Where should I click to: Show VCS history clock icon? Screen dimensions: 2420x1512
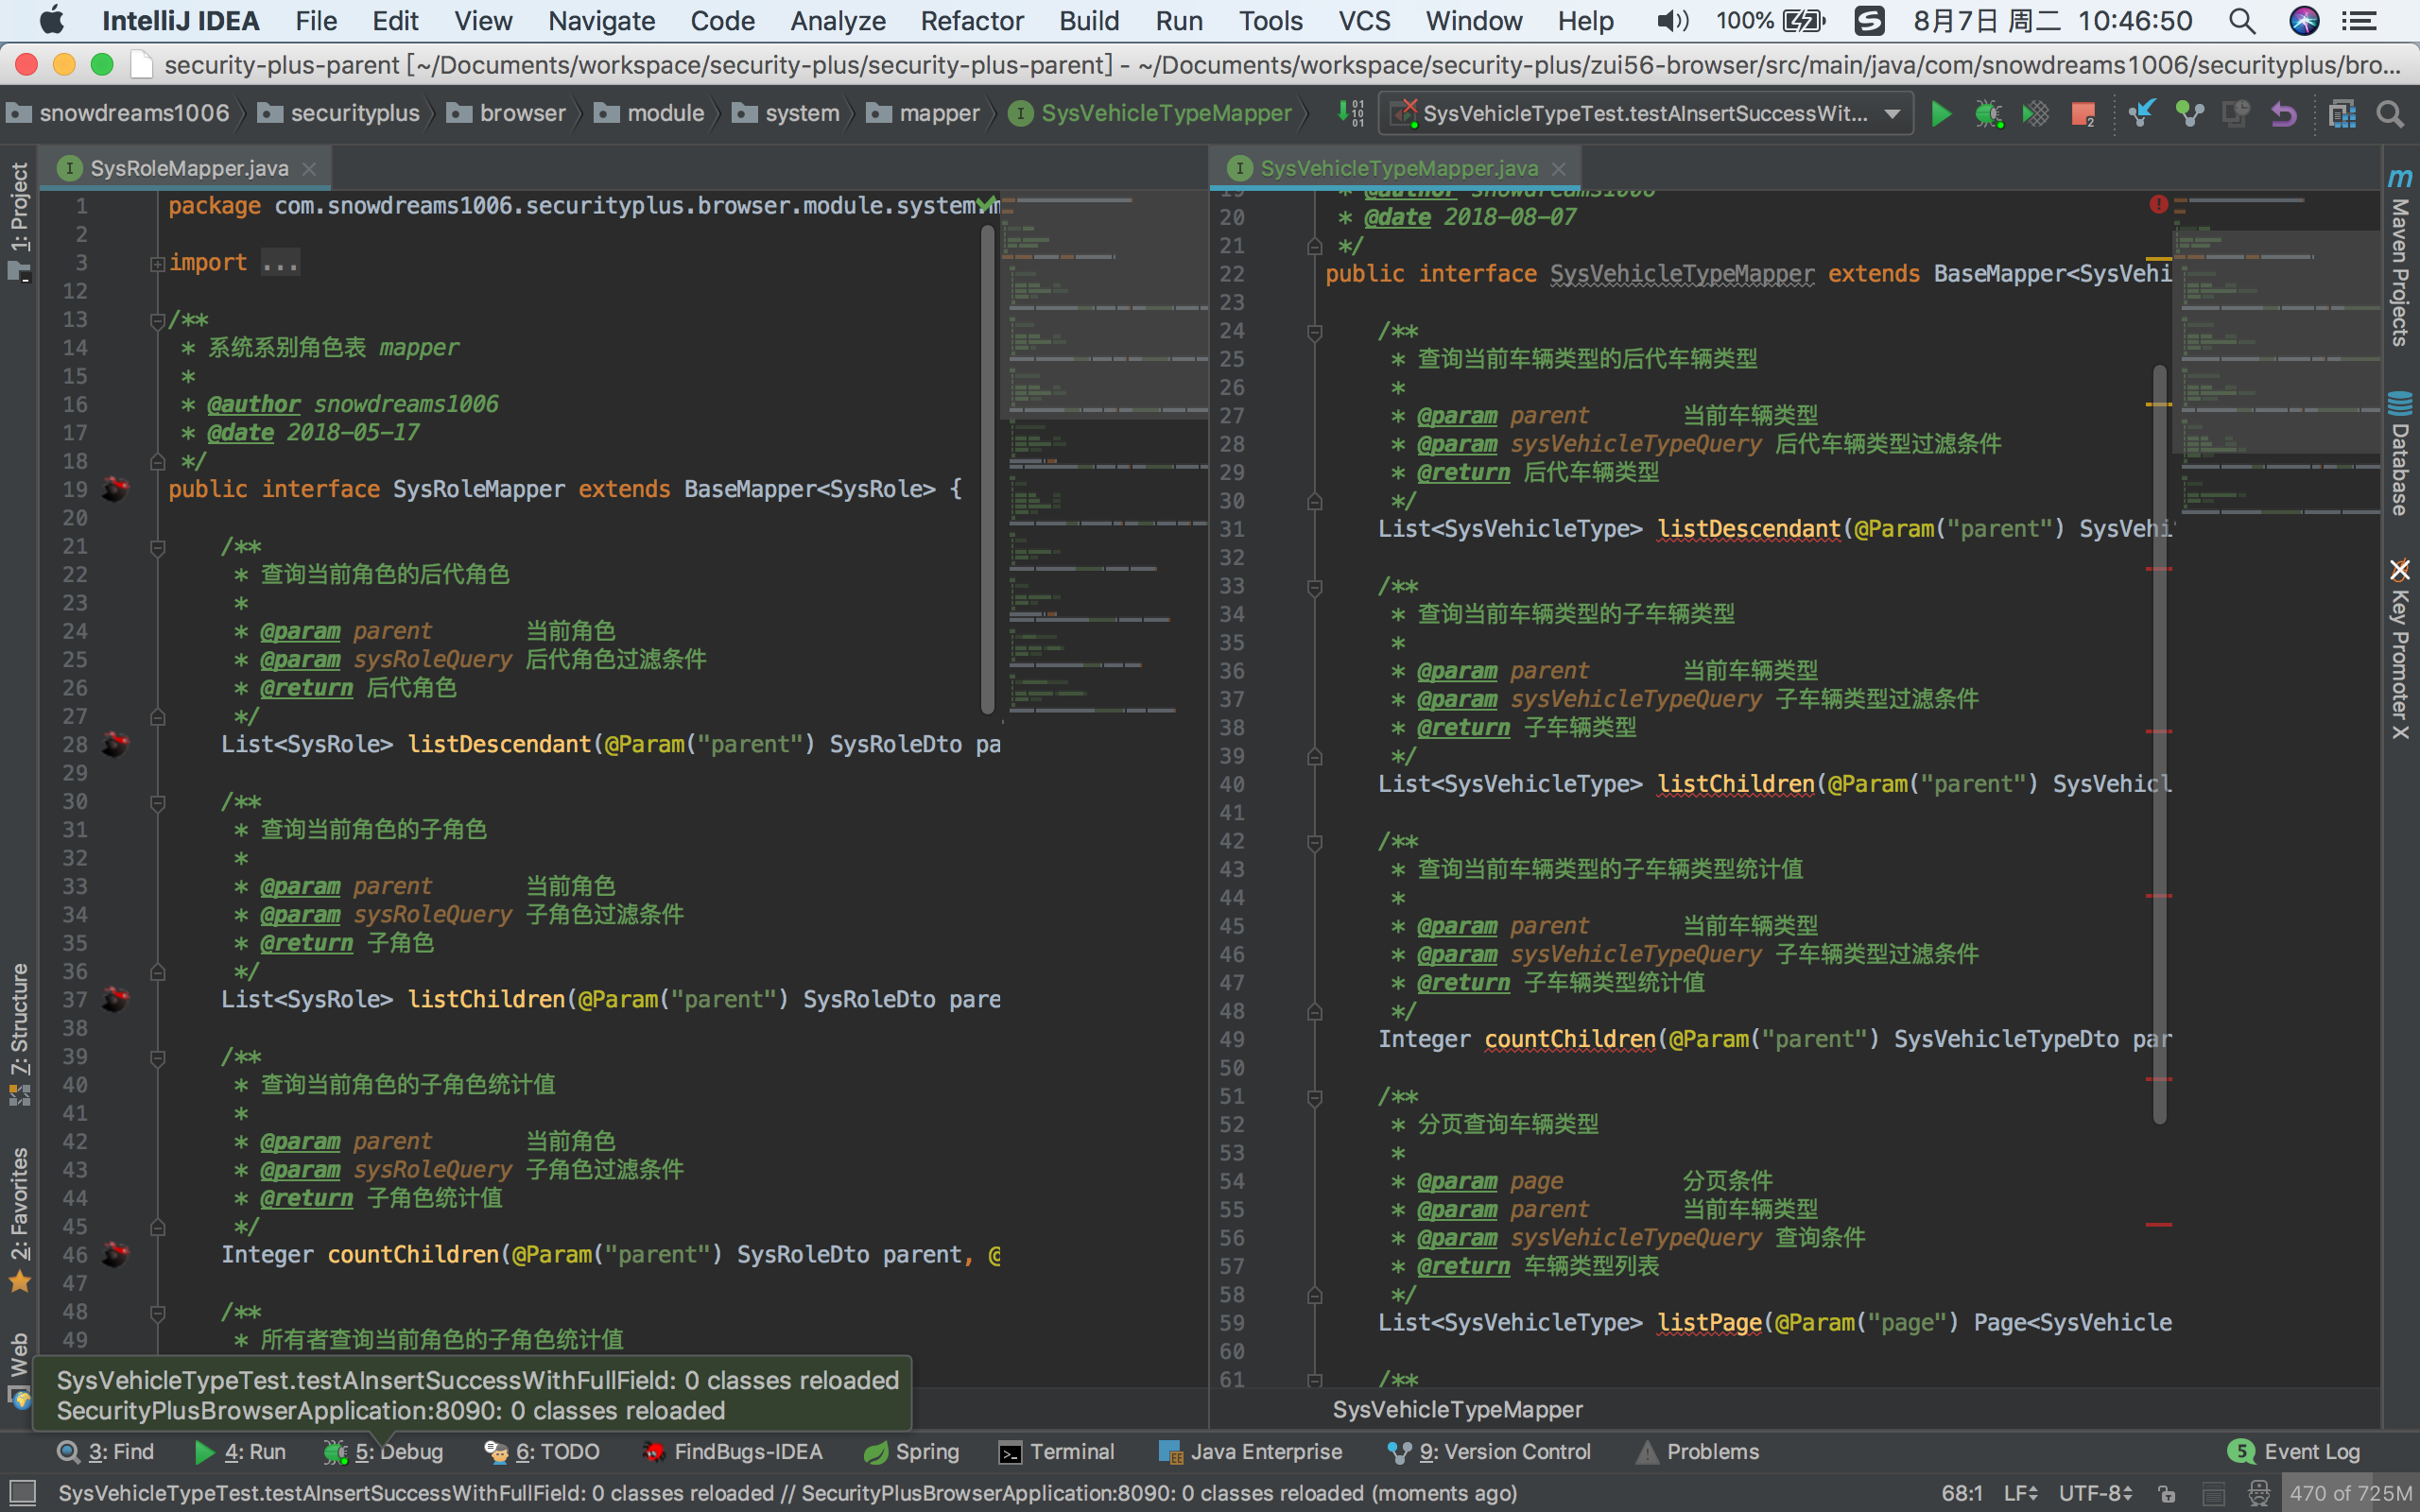[2236, 114]
